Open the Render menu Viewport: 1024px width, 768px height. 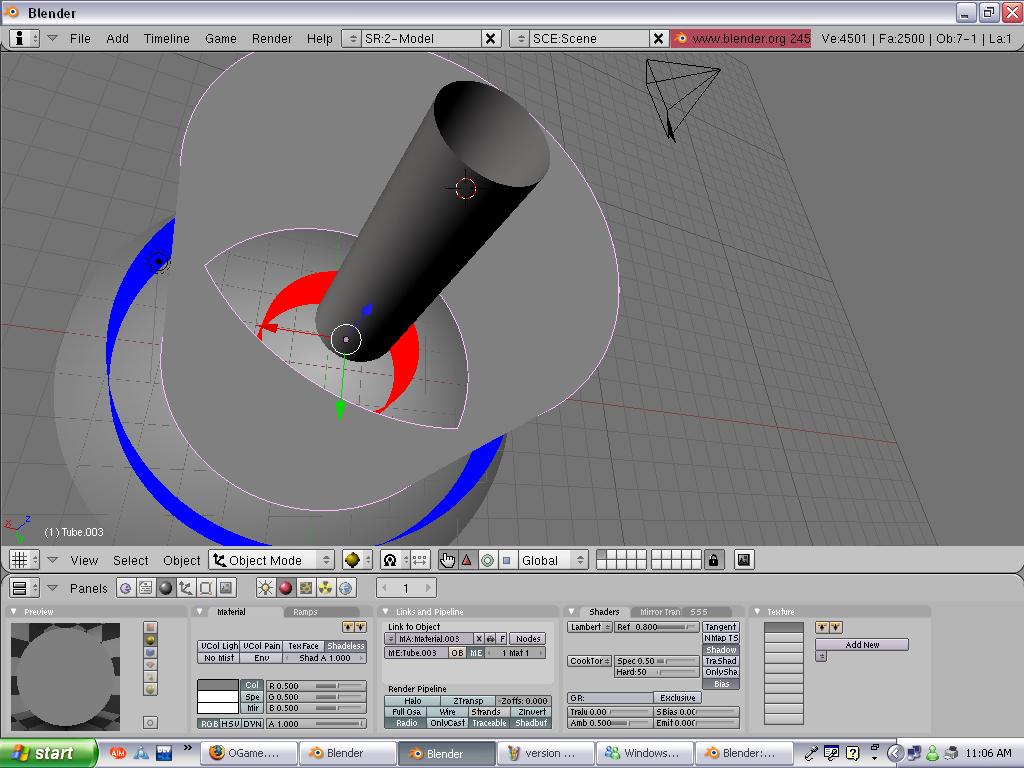click(x=271, y=38)
